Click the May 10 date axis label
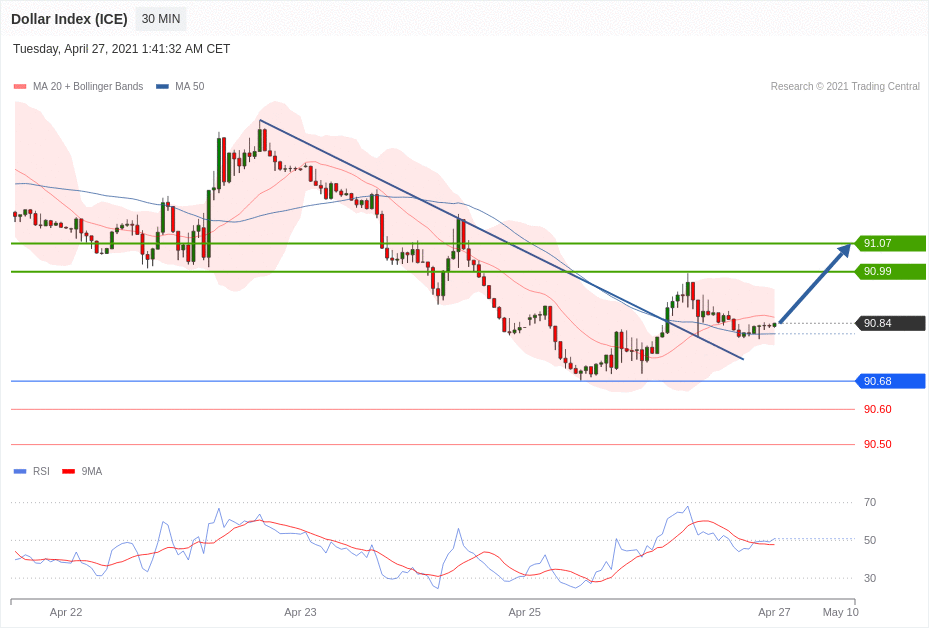 pos(840,612)
